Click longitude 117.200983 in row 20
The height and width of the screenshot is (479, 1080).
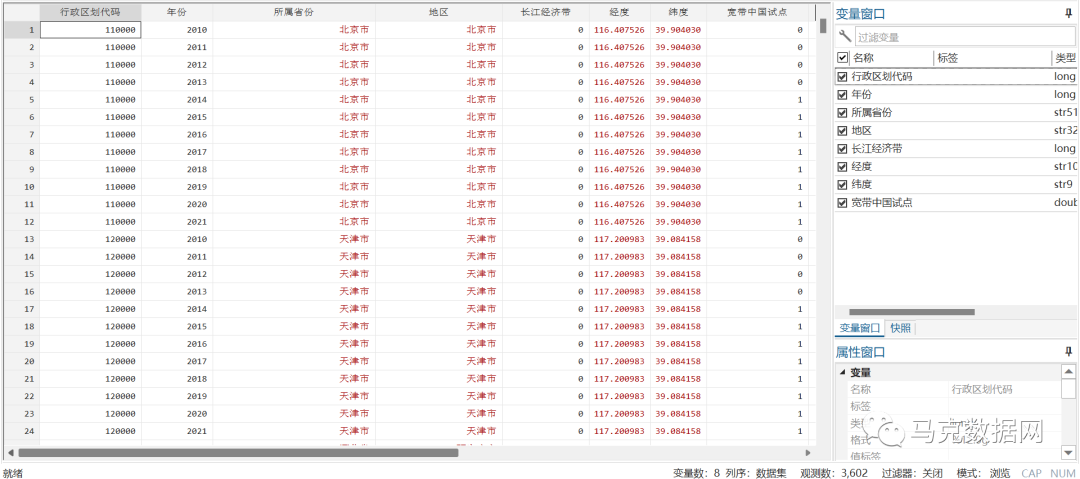(x=620, y=362)
